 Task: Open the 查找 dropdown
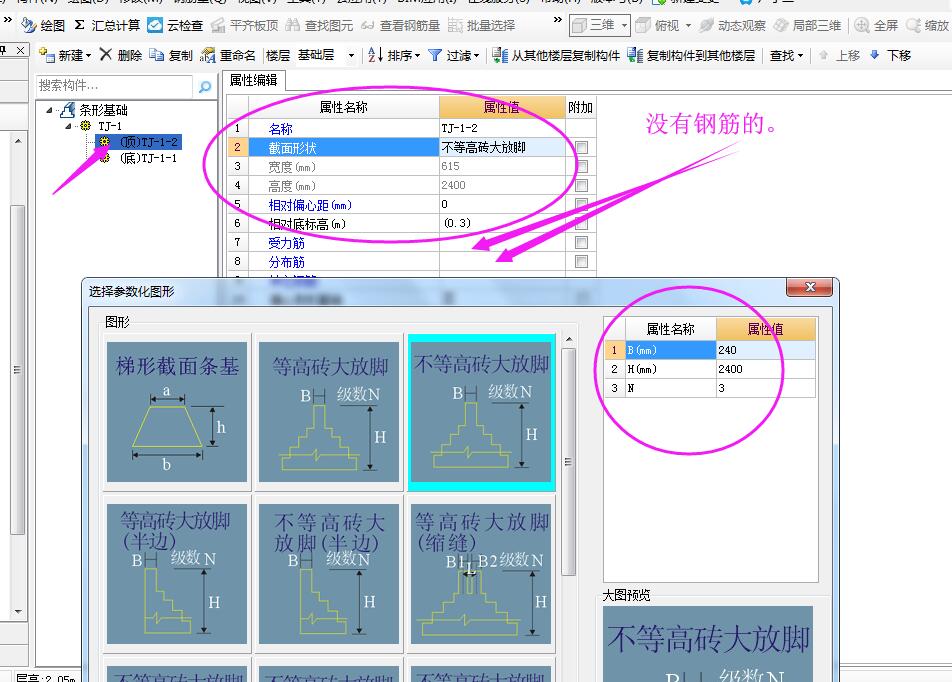pos(786,55)
